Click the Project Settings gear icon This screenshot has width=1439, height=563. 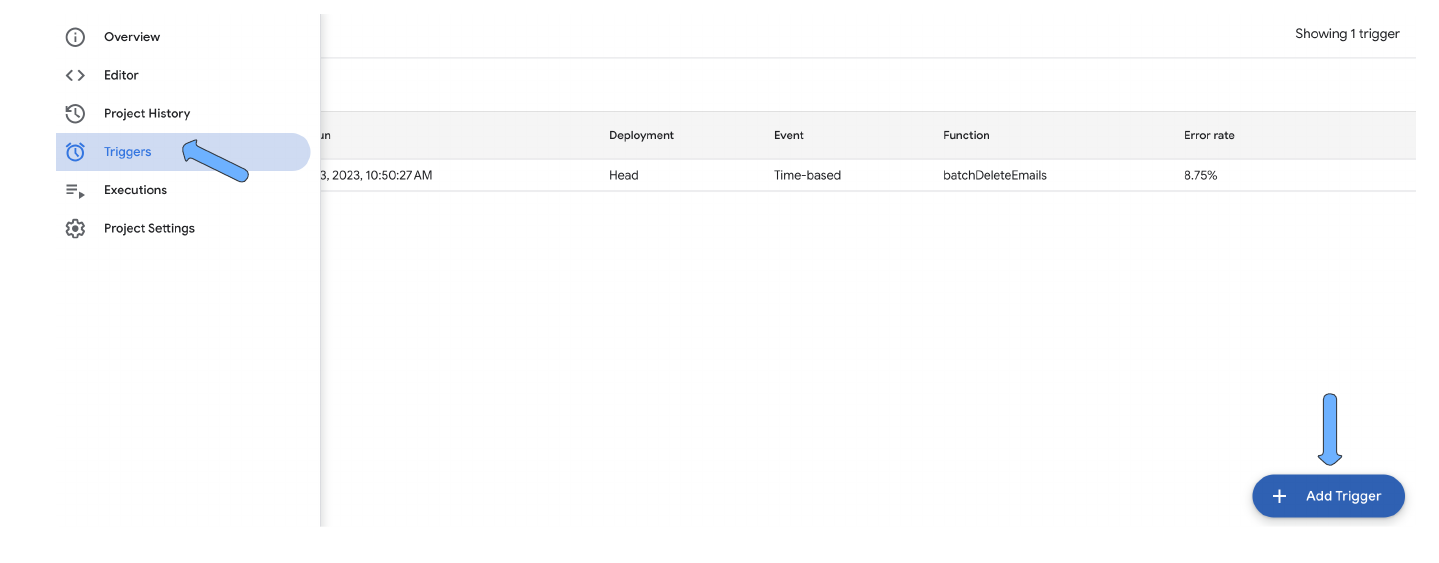click(x=75, y=228)
